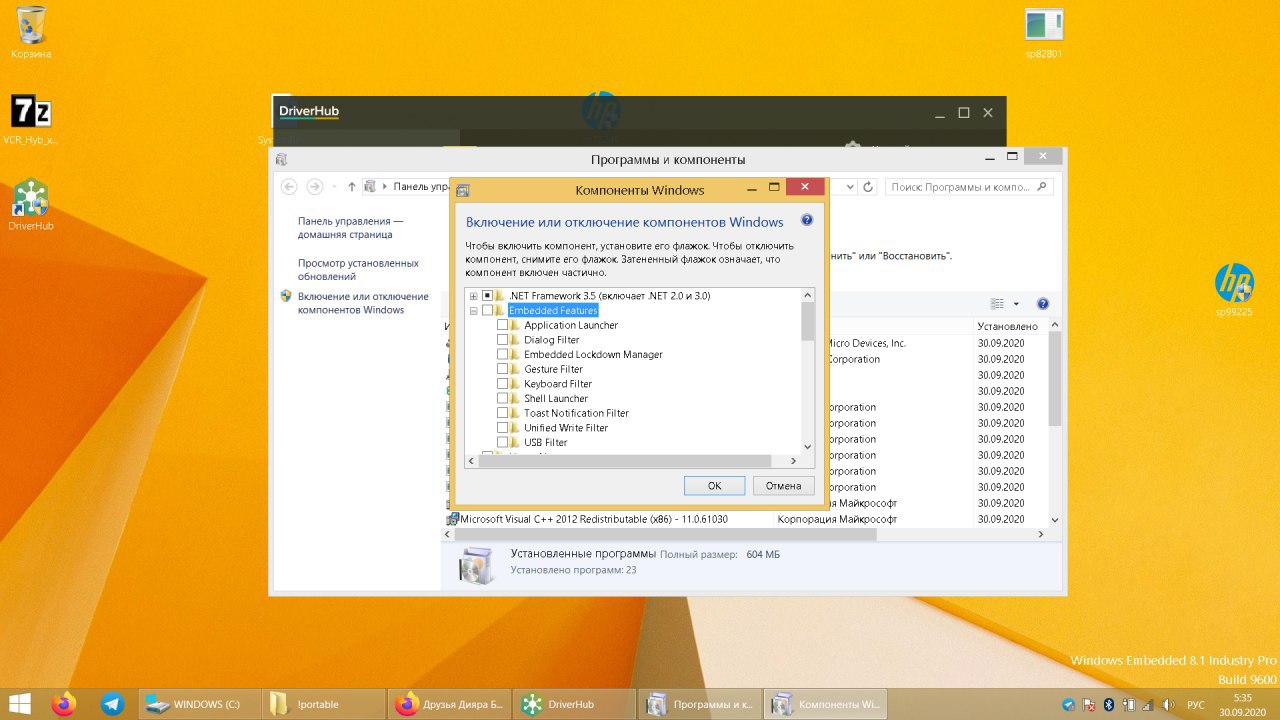Open the view options dropdown arrow
This screenshot has width=1280, height=720.
[x=1016, y=304]
